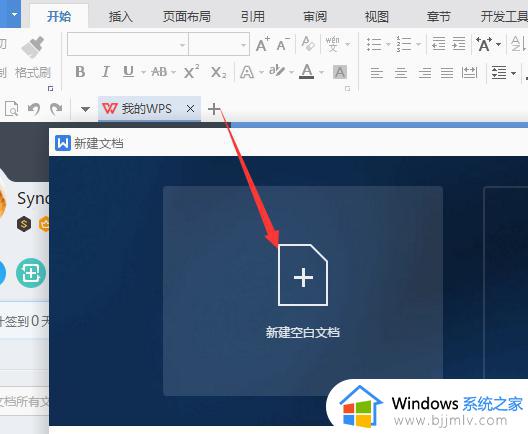528x434 pixels.
Task: Click the text effects outlined A icon
Action: click(x=247, y=72)
